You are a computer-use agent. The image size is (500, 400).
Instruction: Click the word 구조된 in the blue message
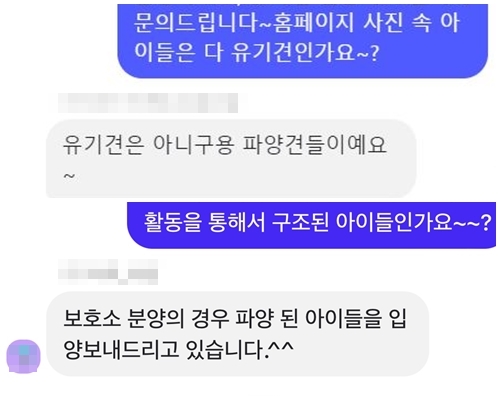click(300, 223)
